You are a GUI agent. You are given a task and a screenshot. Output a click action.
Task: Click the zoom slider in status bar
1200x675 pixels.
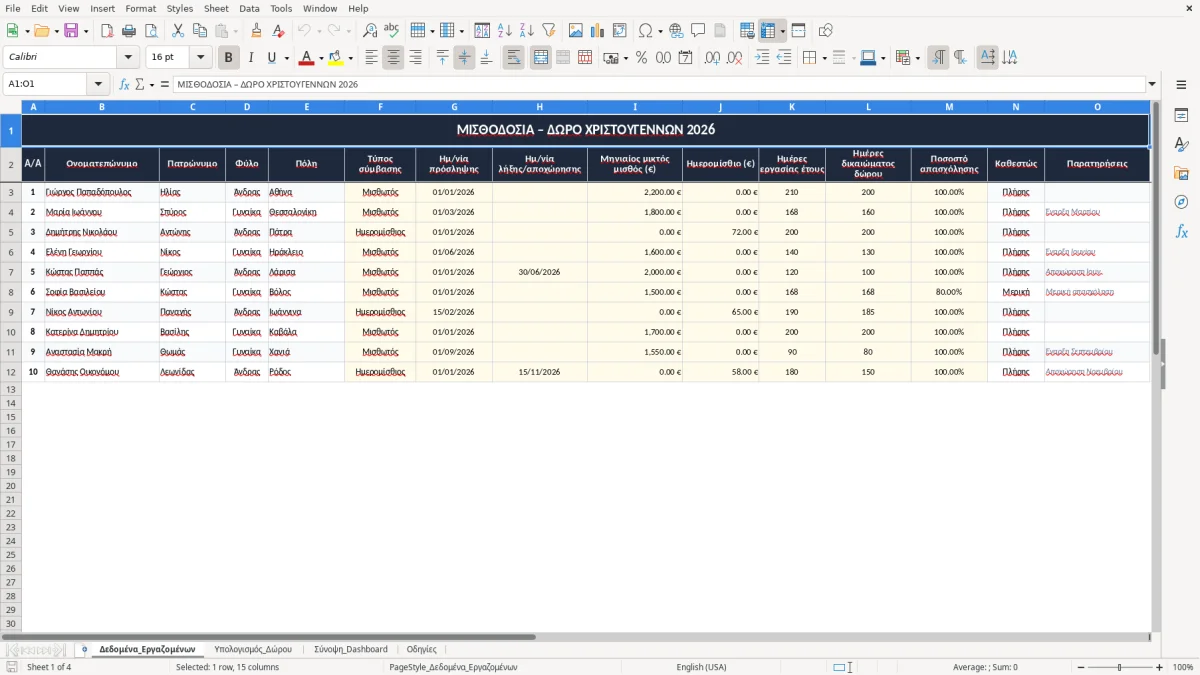point(1119,667)
